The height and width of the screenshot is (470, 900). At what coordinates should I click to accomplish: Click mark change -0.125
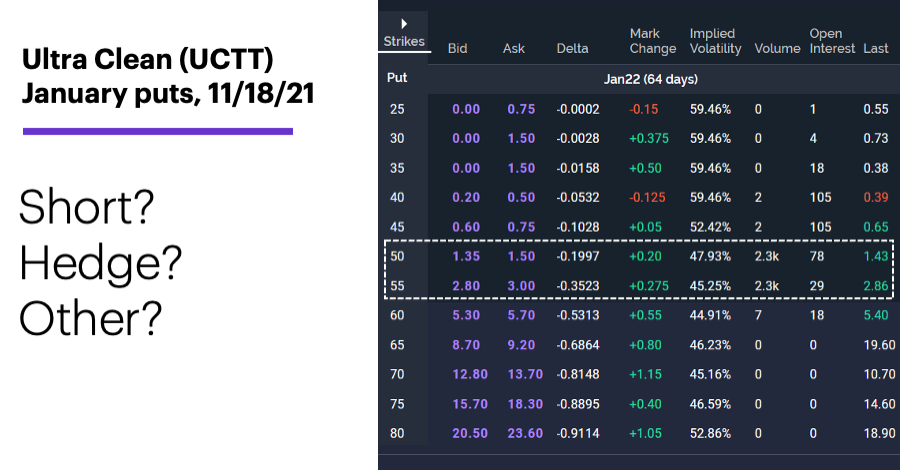pyautogui.click(x=647, y=197)
